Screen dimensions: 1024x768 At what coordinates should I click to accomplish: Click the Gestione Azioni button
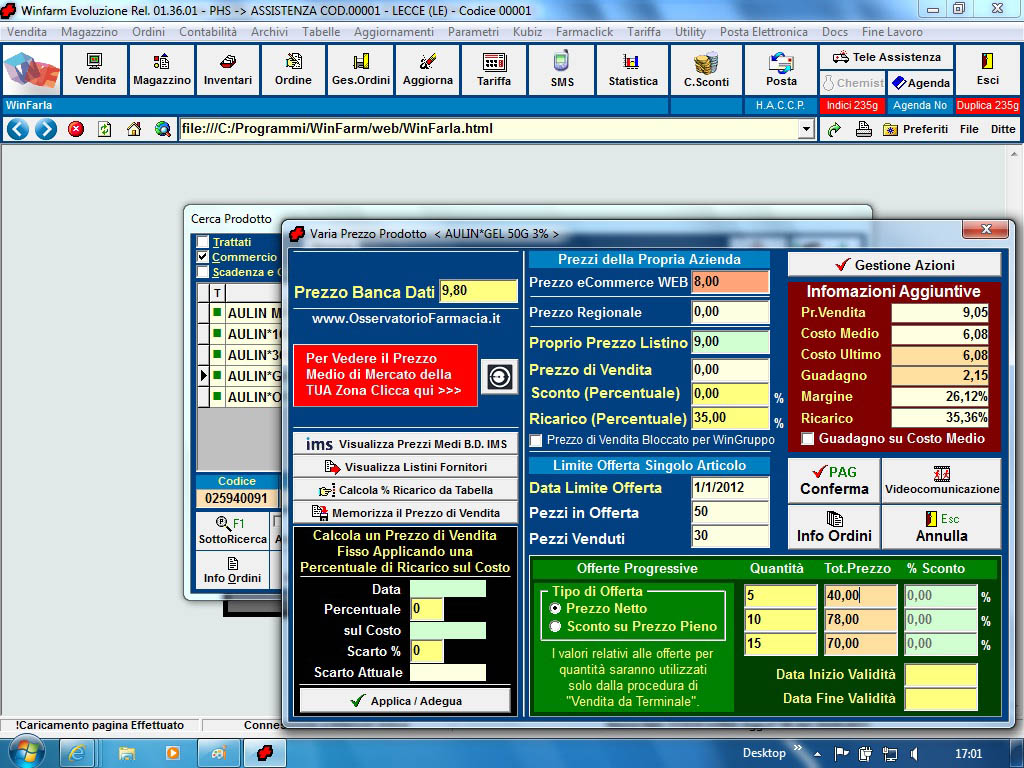894,265
